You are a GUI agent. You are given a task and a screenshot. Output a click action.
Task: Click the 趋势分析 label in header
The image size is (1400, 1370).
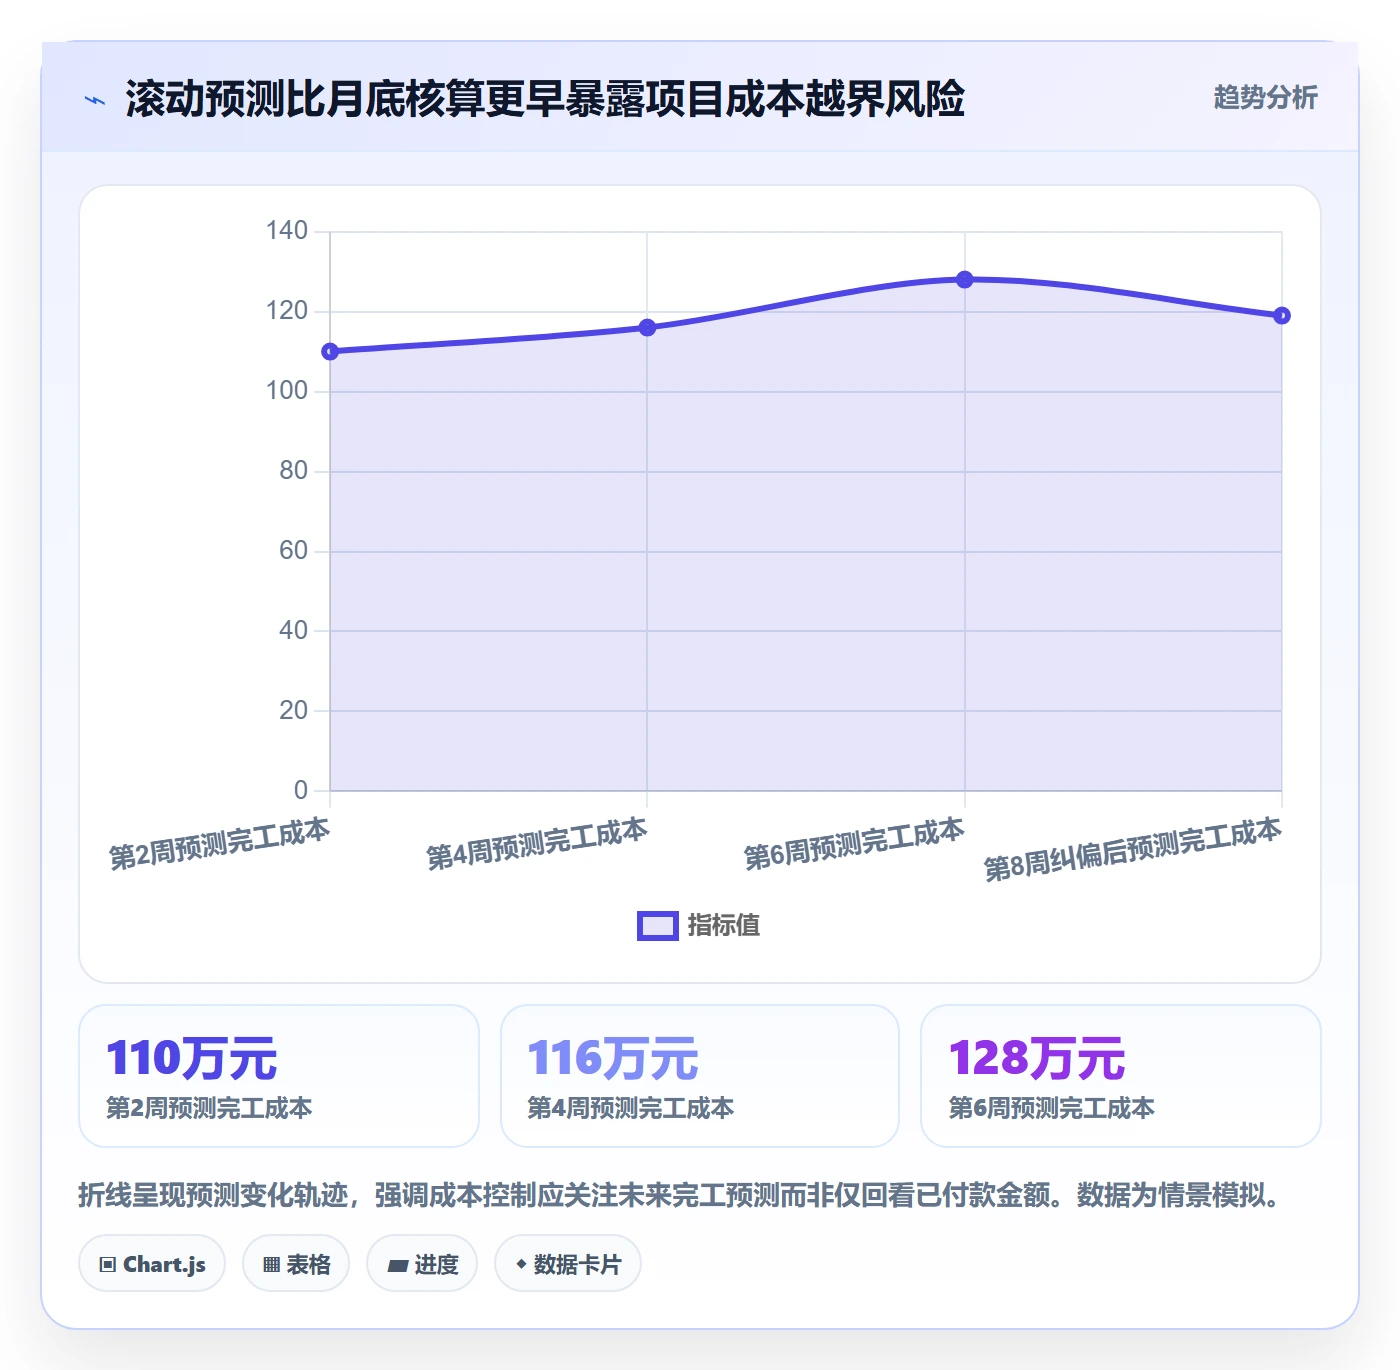click(1265, 97)
